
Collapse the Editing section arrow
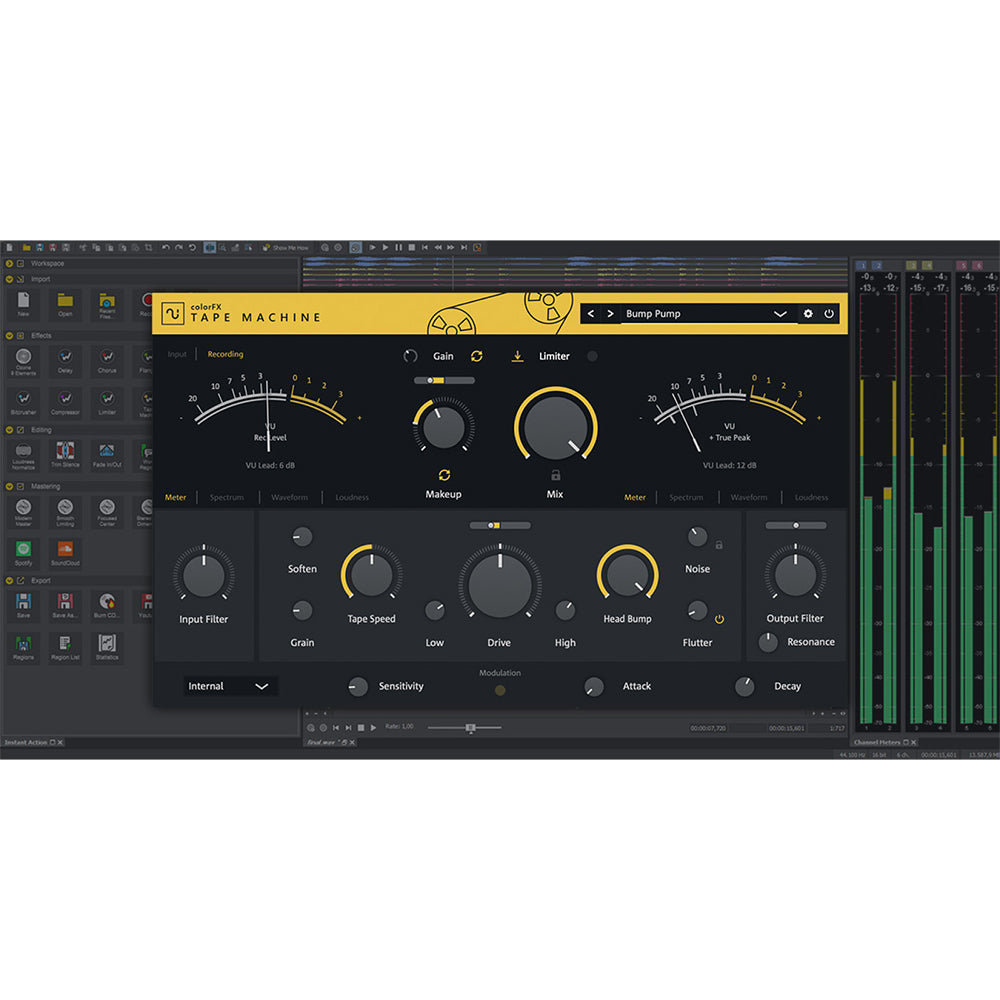9,430
